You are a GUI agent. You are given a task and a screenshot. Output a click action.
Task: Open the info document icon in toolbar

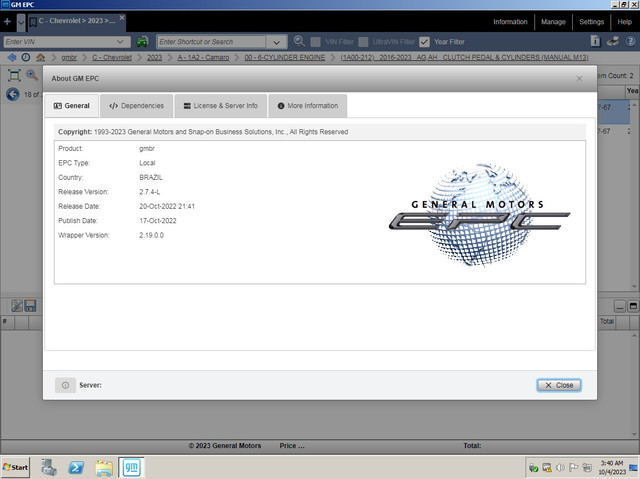click(596, 41)
